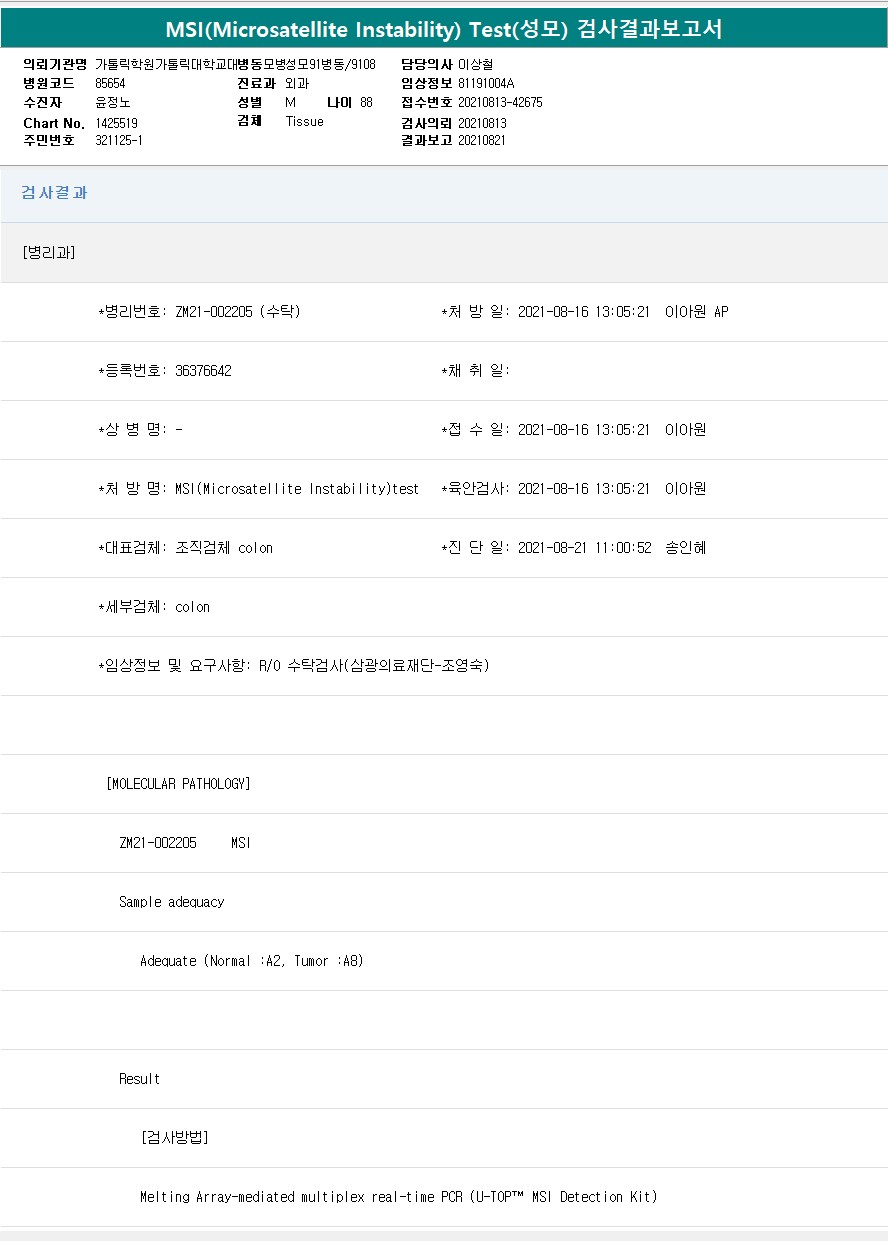
Task: Click the Sample adequacy label
Action: pyautogui.click(x=171, y=902)
